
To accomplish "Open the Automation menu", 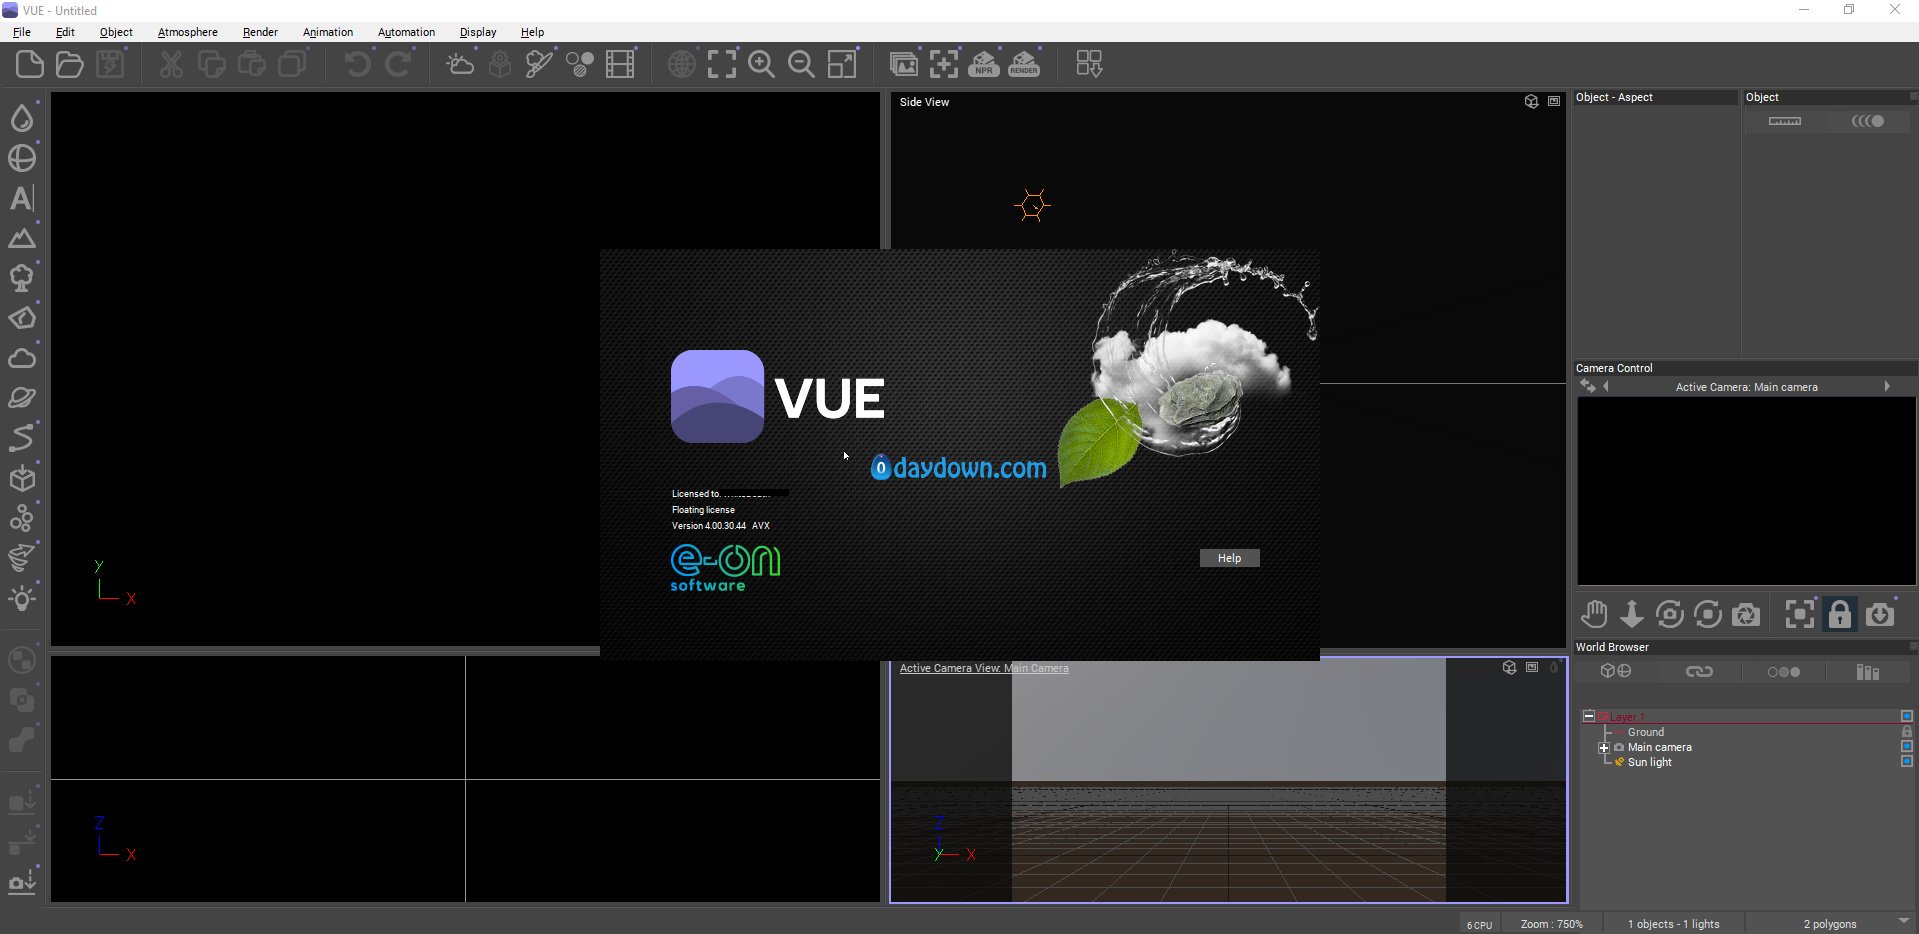I will pos(406,32).
